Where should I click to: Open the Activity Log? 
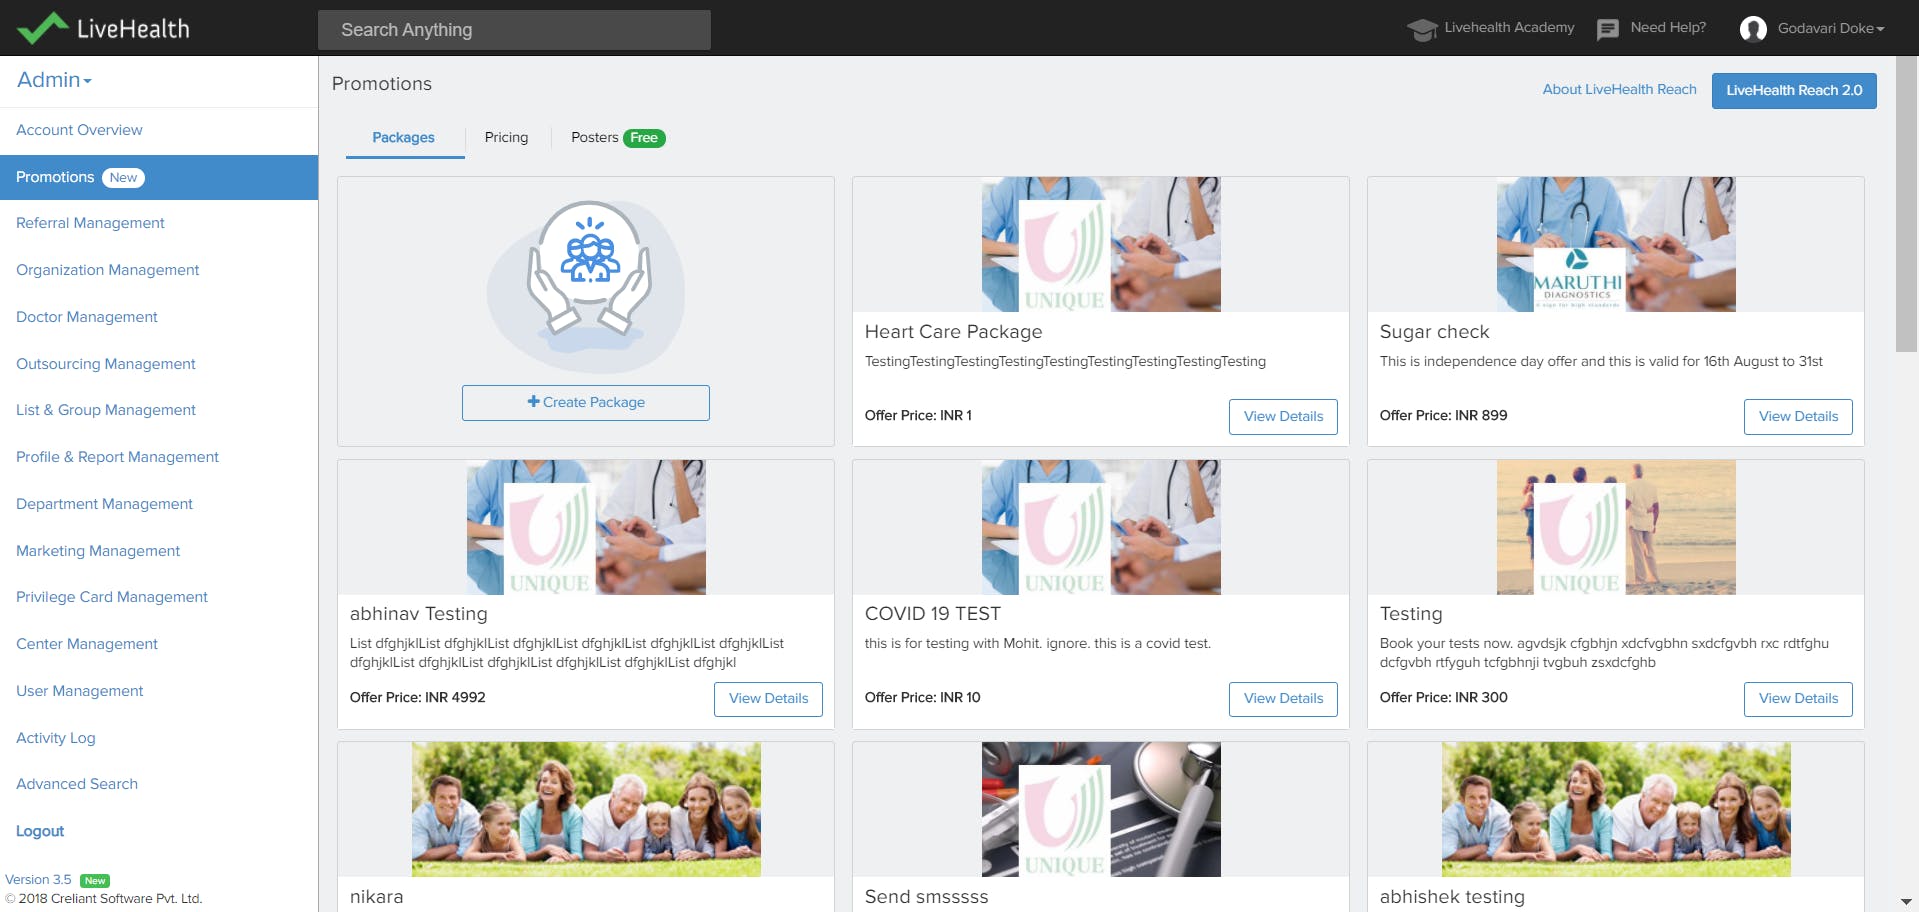(56, 738)
